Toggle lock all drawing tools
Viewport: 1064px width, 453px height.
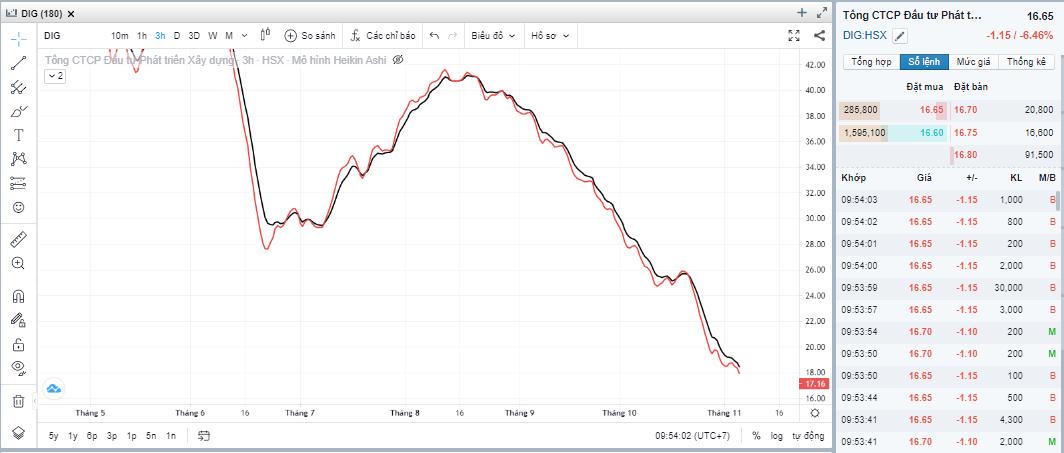coord(18,344)
